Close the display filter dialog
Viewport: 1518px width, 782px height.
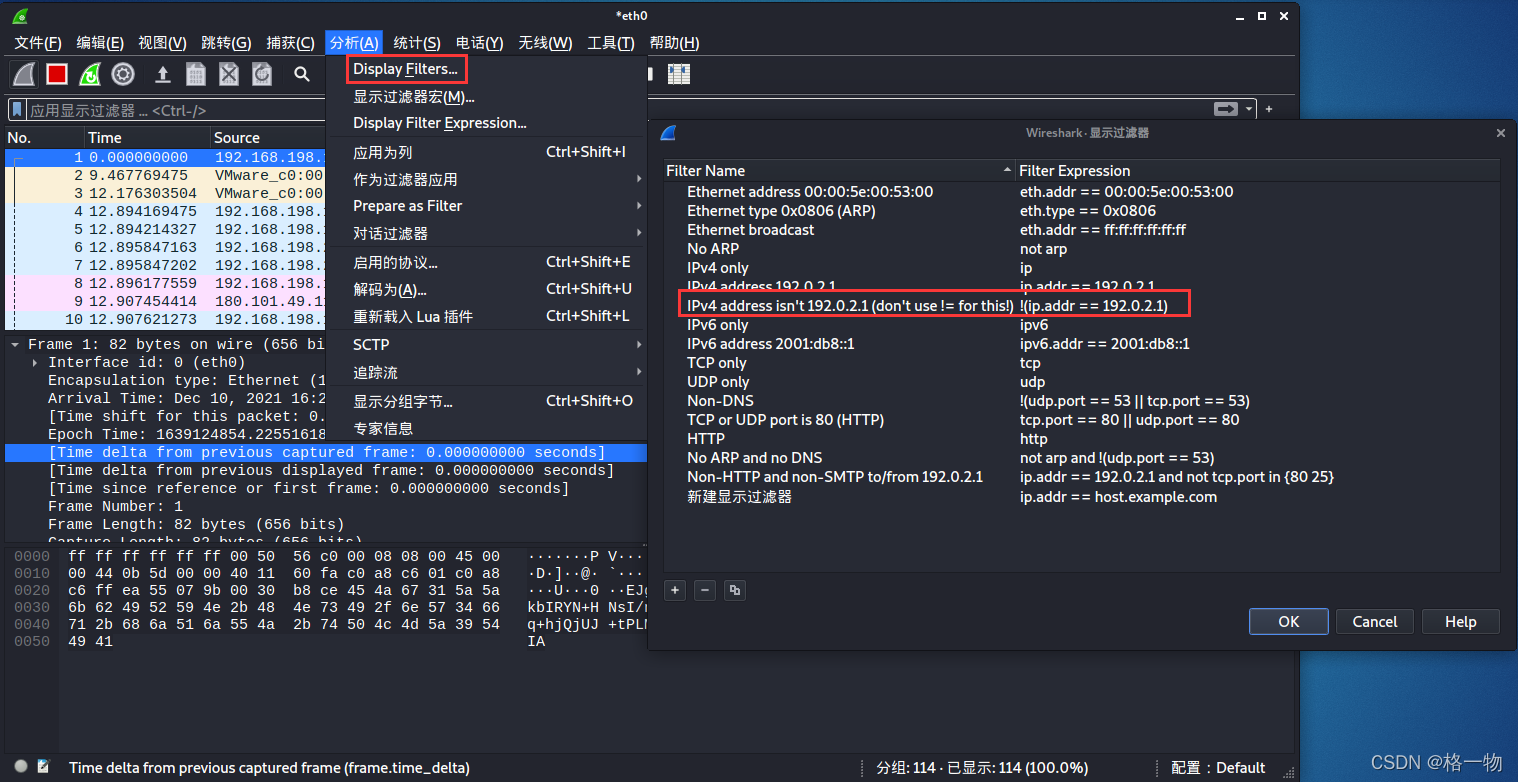coord(1500,133)
